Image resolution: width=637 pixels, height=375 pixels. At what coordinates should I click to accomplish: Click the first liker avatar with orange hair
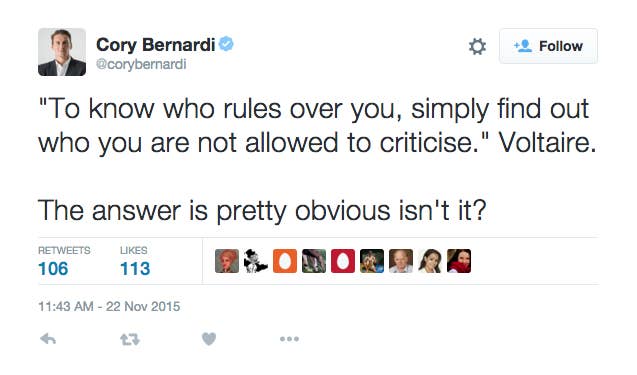(227, 261)
